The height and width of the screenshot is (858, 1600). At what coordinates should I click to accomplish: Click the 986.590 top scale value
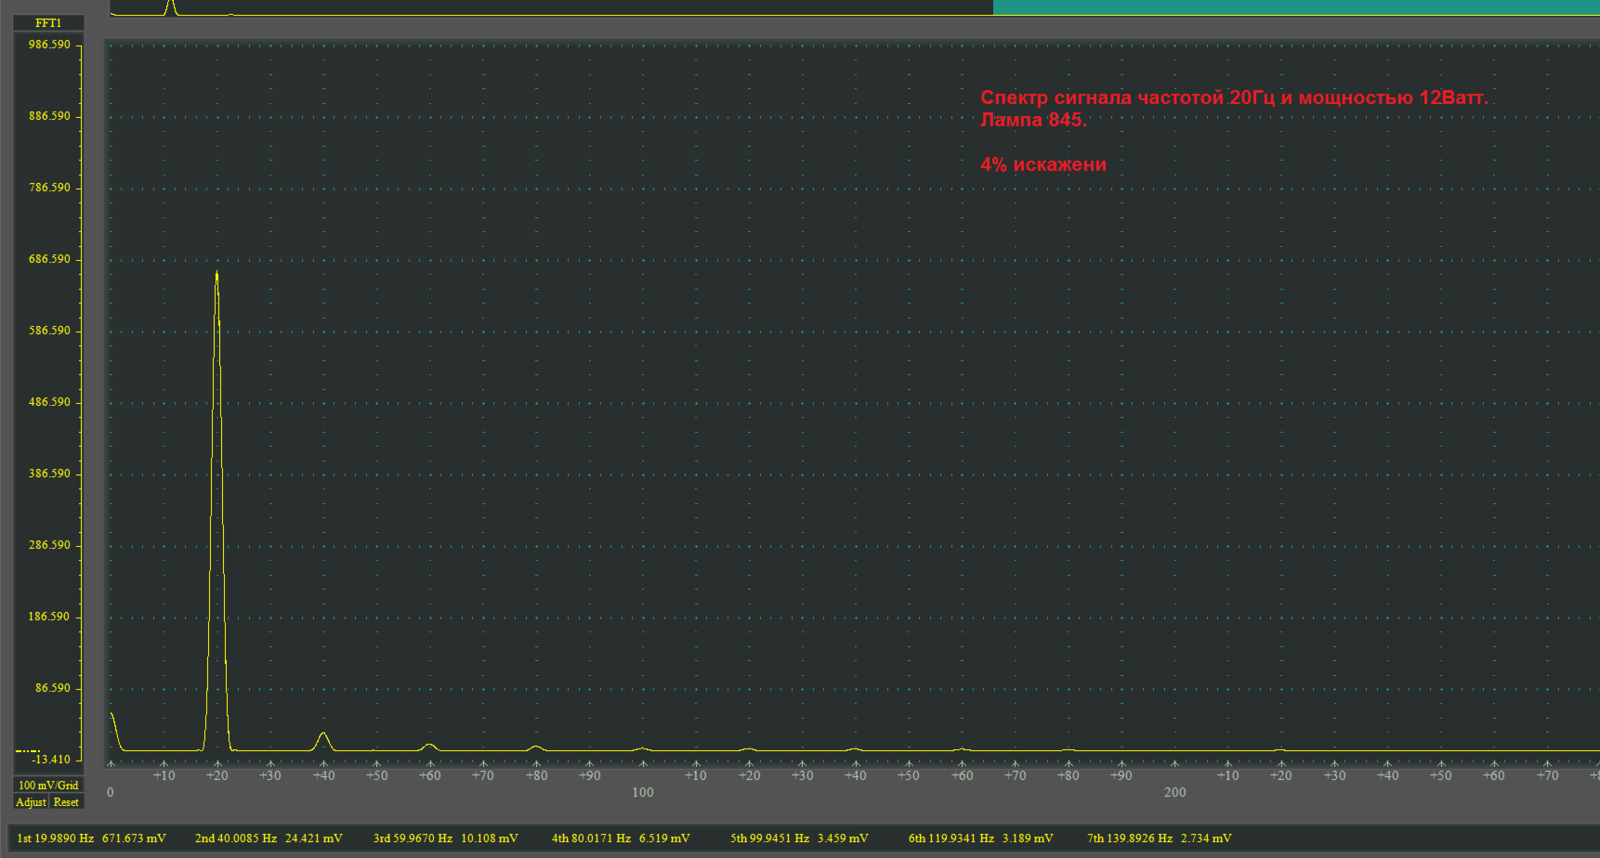pyautogui.click(x=50, y=45)
